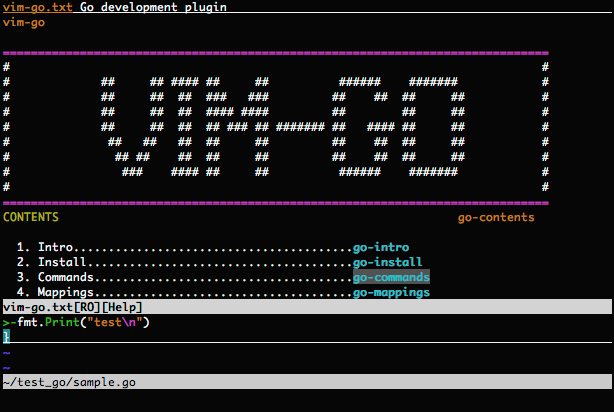Open the go-mappings tag link
The image size is (614, 412).
[x=391, y=292]
